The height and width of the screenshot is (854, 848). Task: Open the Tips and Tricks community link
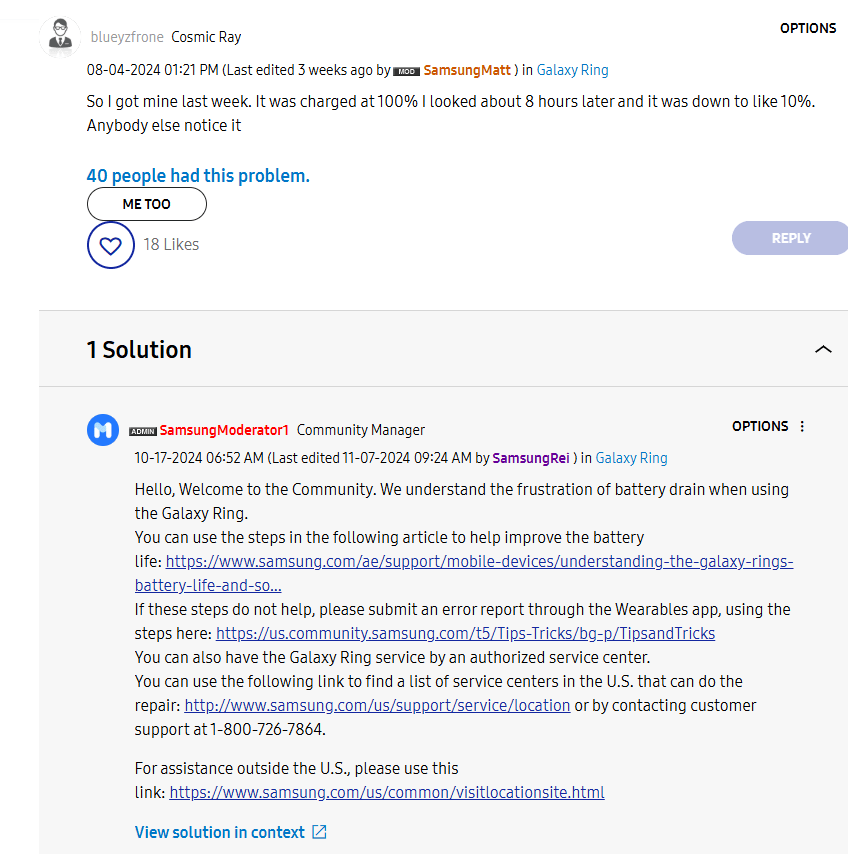[x=465, y=633]
